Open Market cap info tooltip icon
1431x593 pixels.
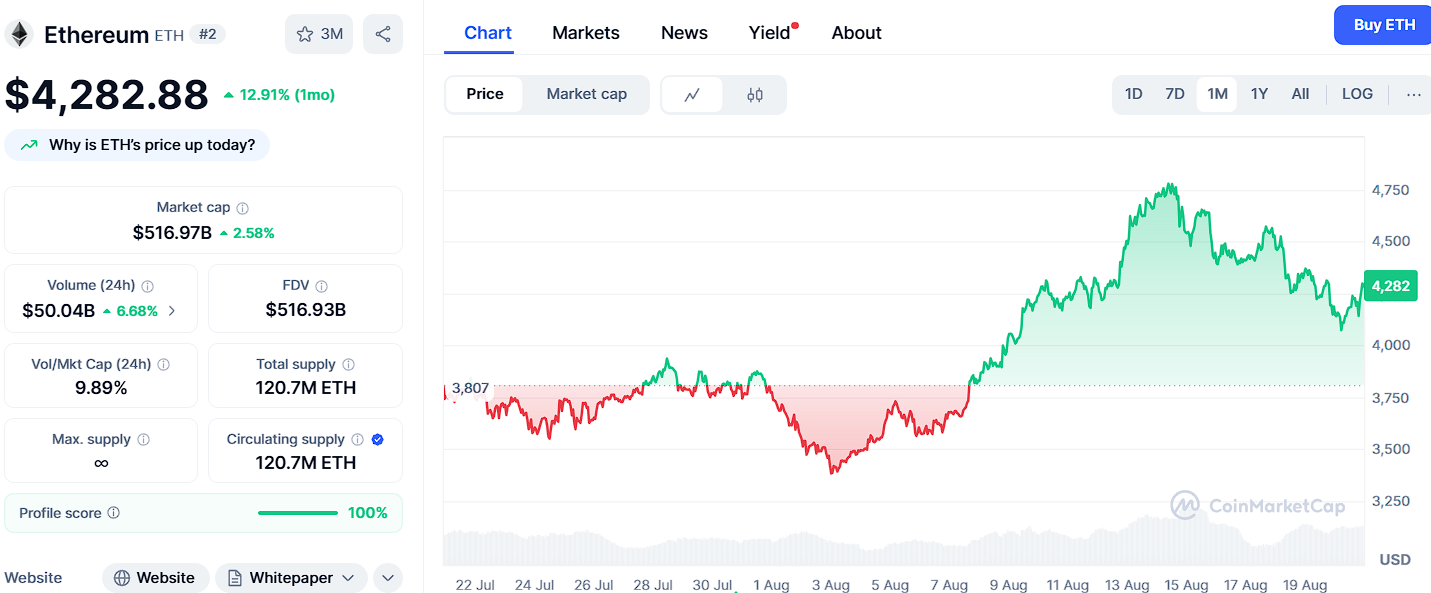(243, 208)
